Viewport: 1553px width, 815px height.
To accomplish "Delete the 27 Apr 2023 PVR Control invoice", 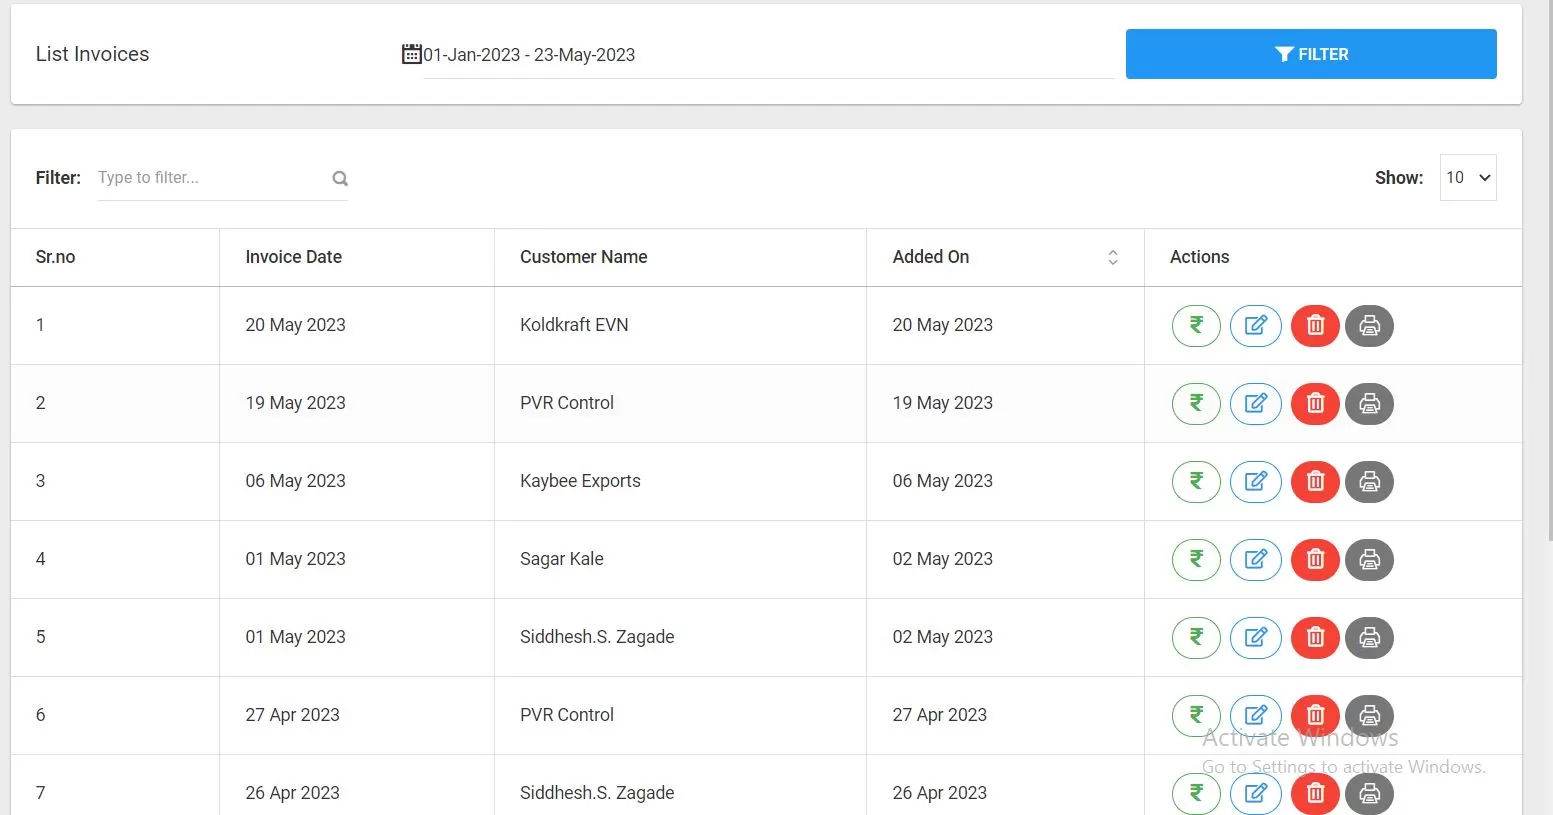I will [x=1316, y=716].
